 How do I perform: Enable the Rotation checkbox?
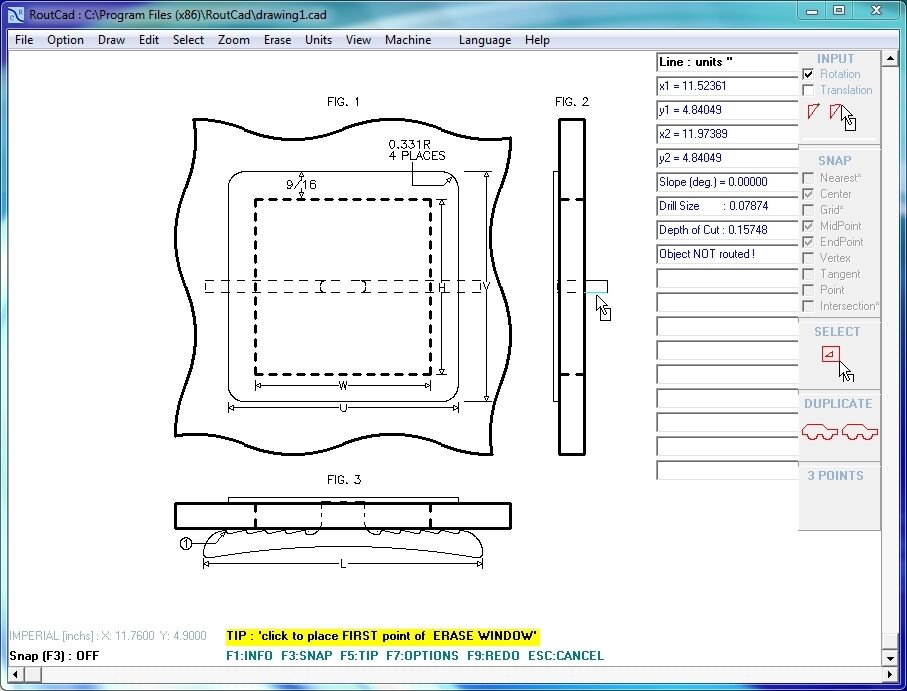[808, 74]
